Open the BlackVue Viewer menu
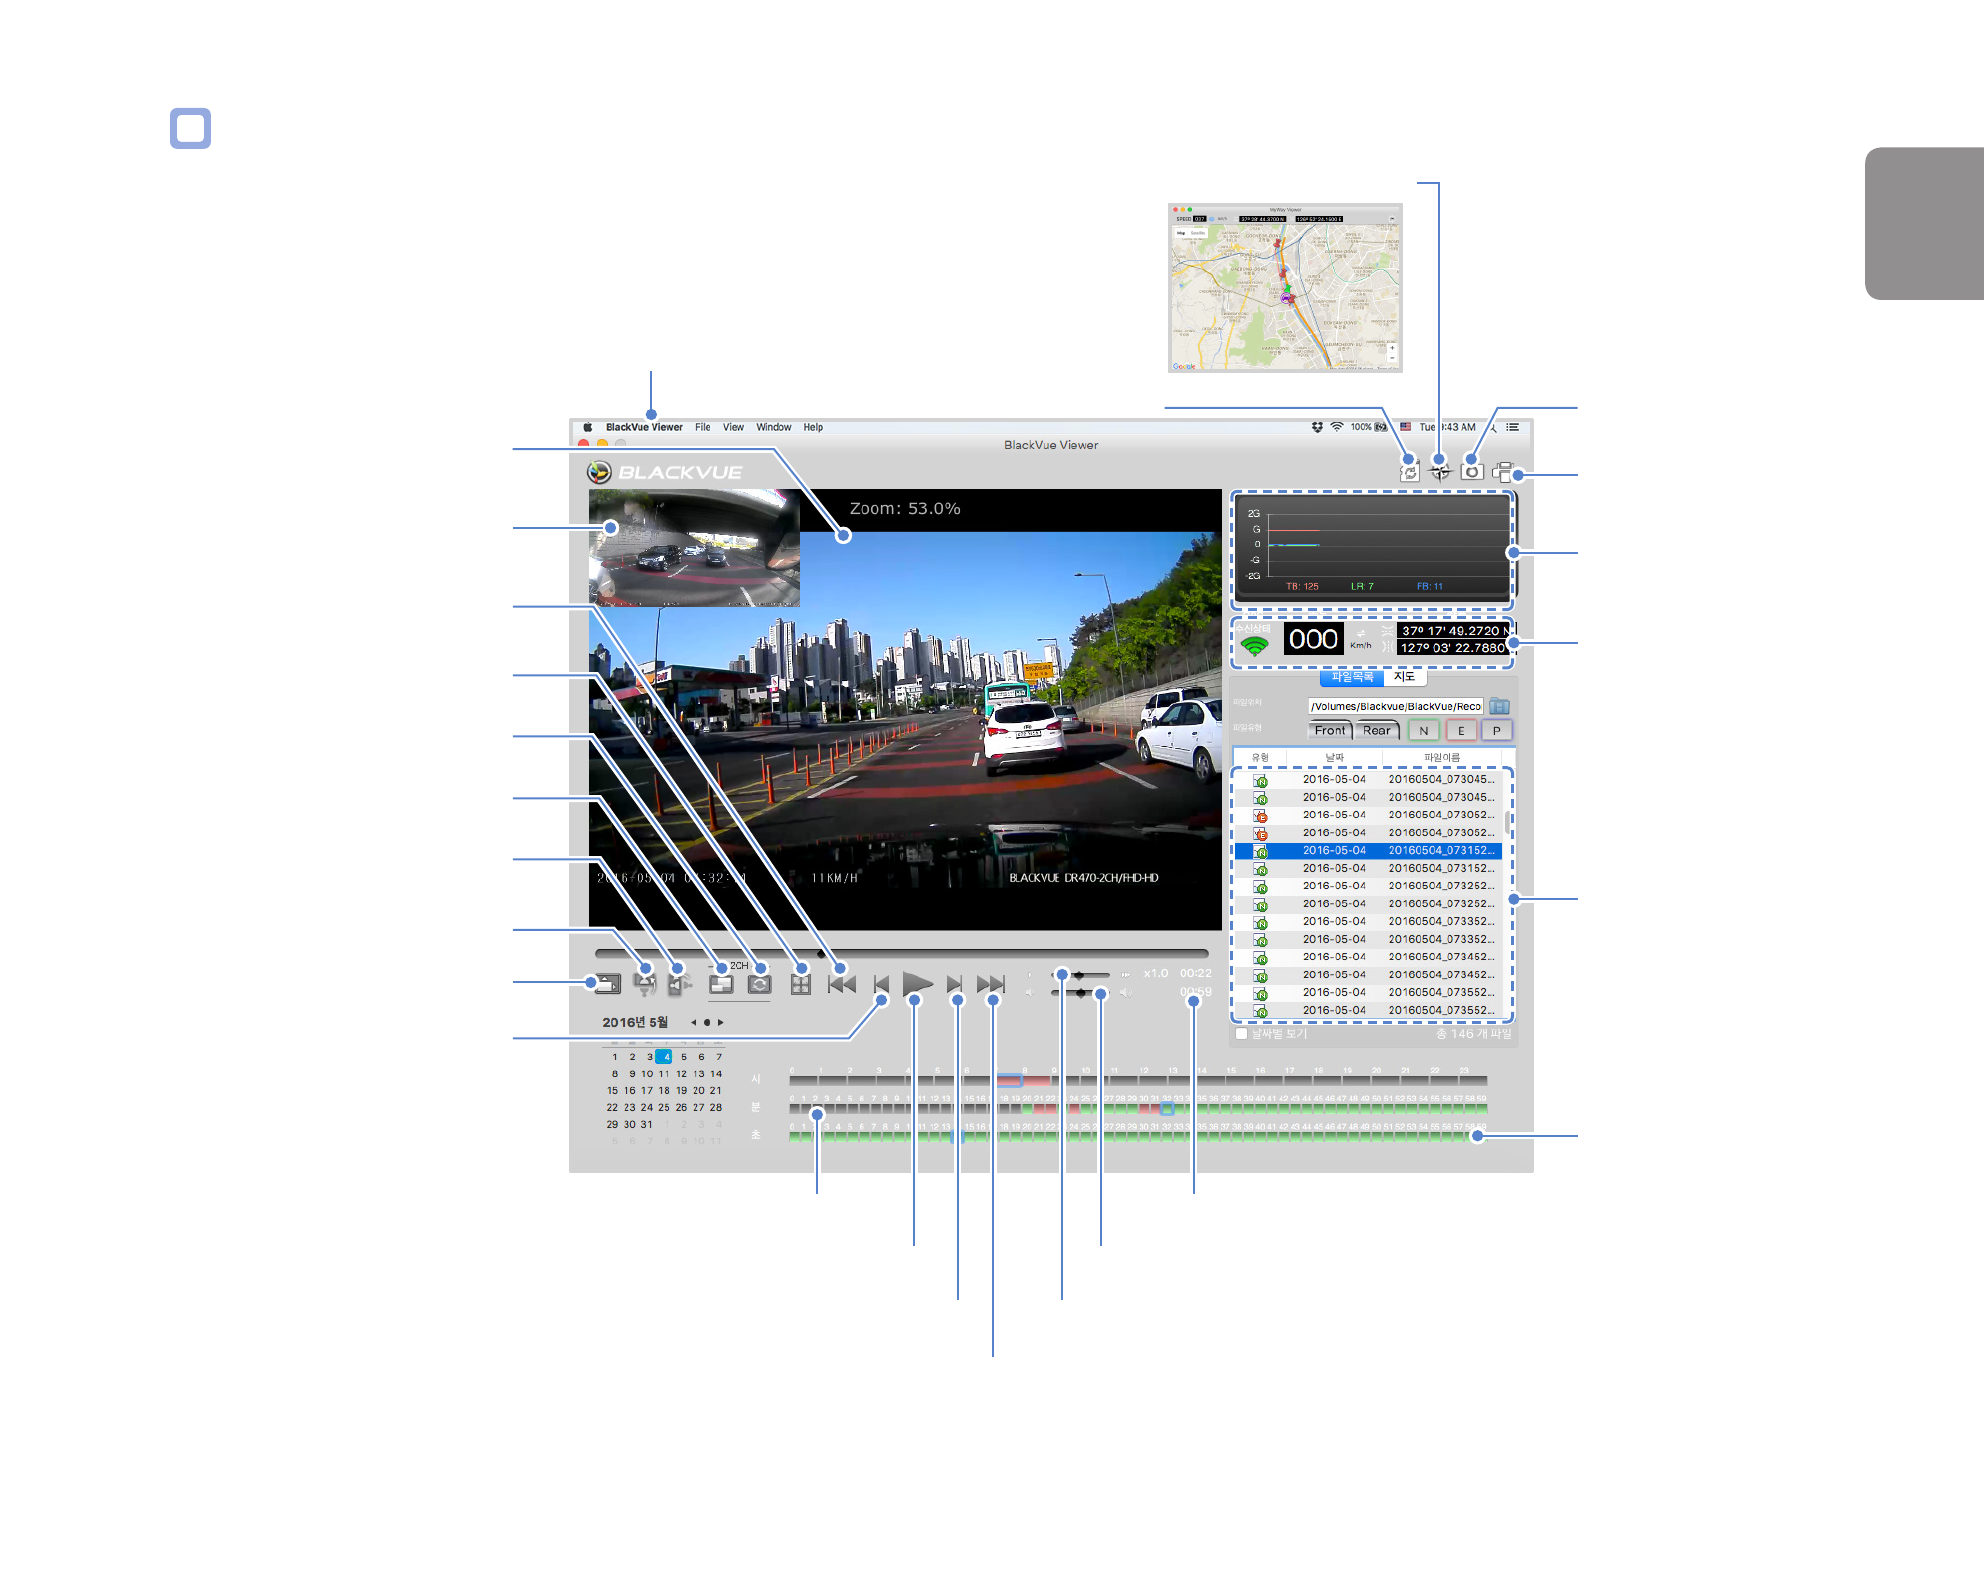The width and height of the screenshot is (1984, 1587). coord(644,427)
